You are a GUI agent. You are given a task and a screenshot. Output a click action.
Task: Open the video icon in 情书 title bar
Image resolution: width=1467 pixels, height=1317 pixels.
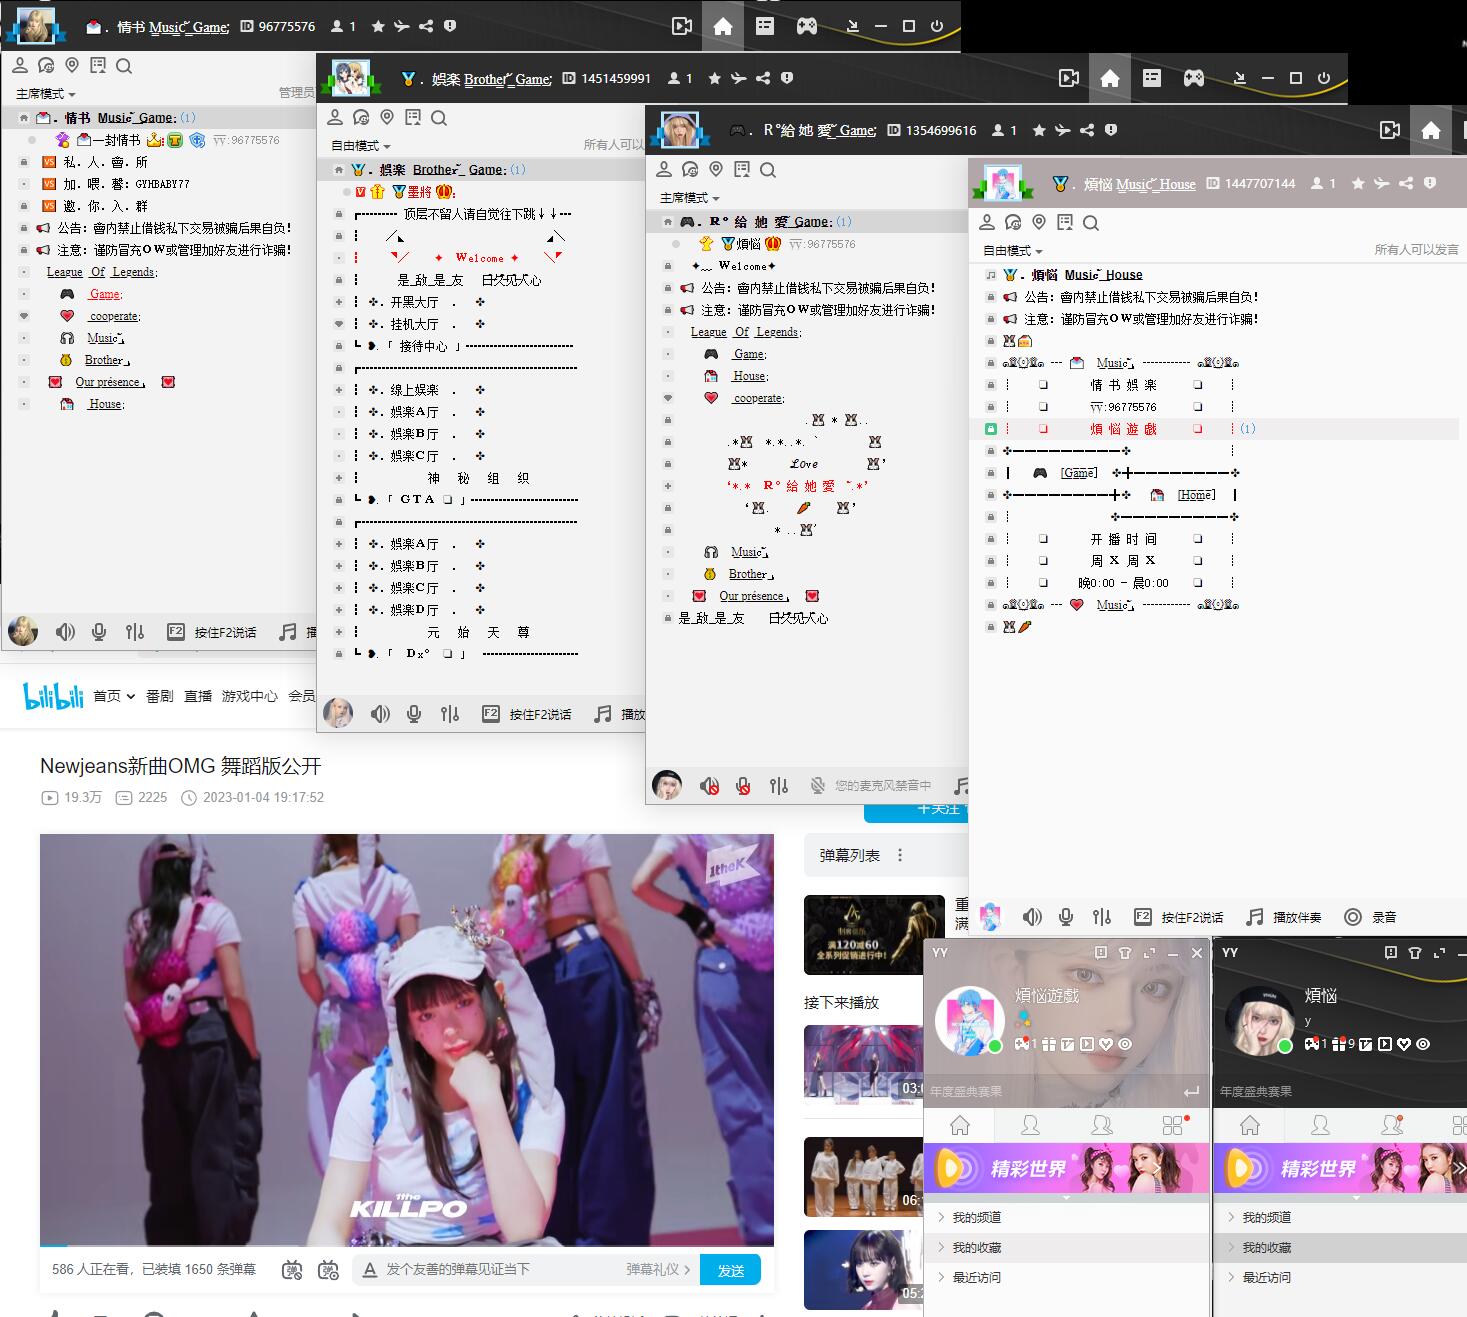click(682, 26)
